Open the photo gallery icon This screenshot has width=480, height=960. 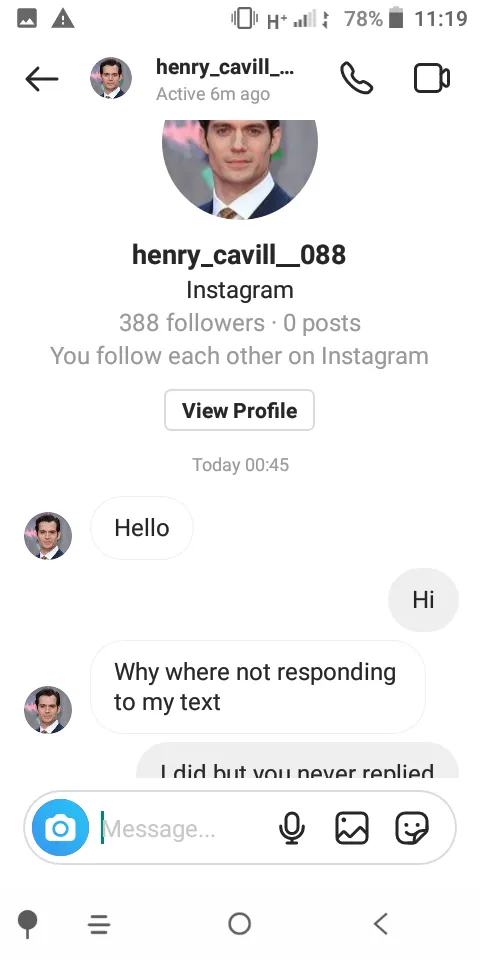(x=352, y=828)
